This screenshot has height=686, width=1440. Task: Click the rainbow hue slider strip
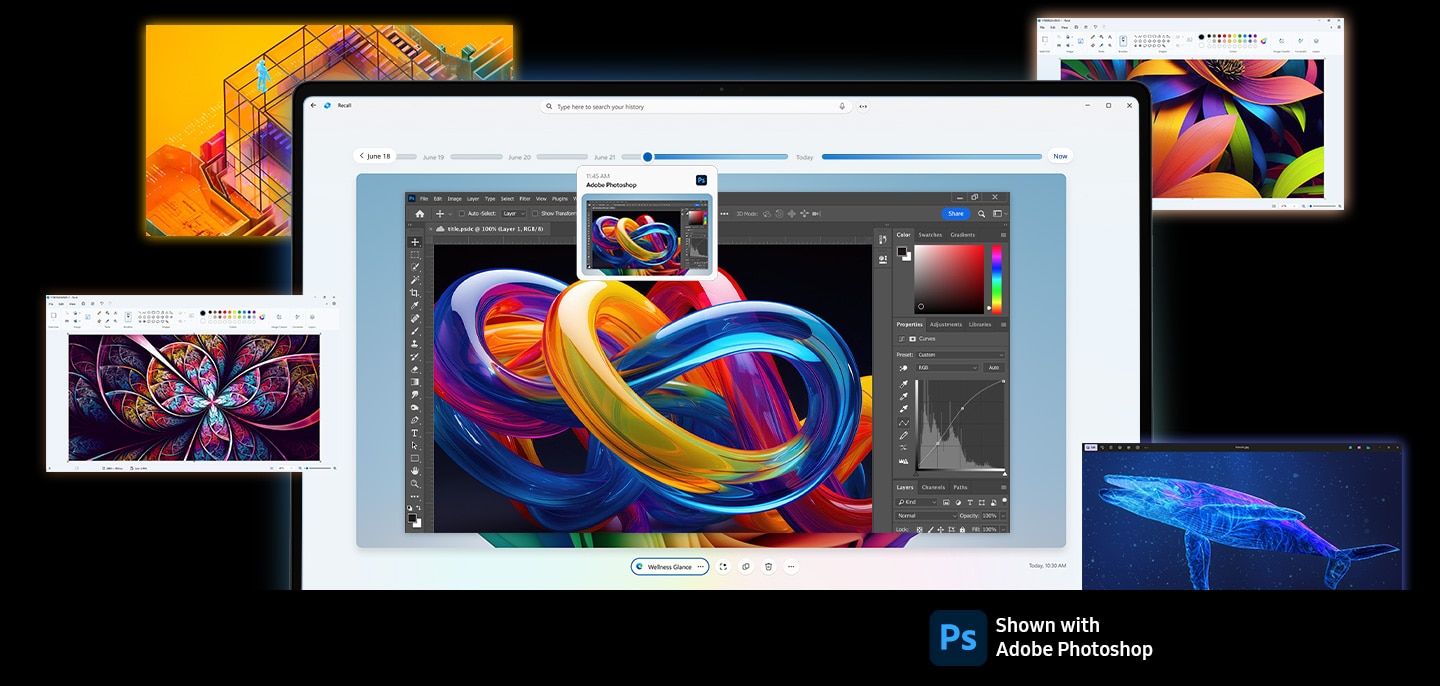(996, 278)
